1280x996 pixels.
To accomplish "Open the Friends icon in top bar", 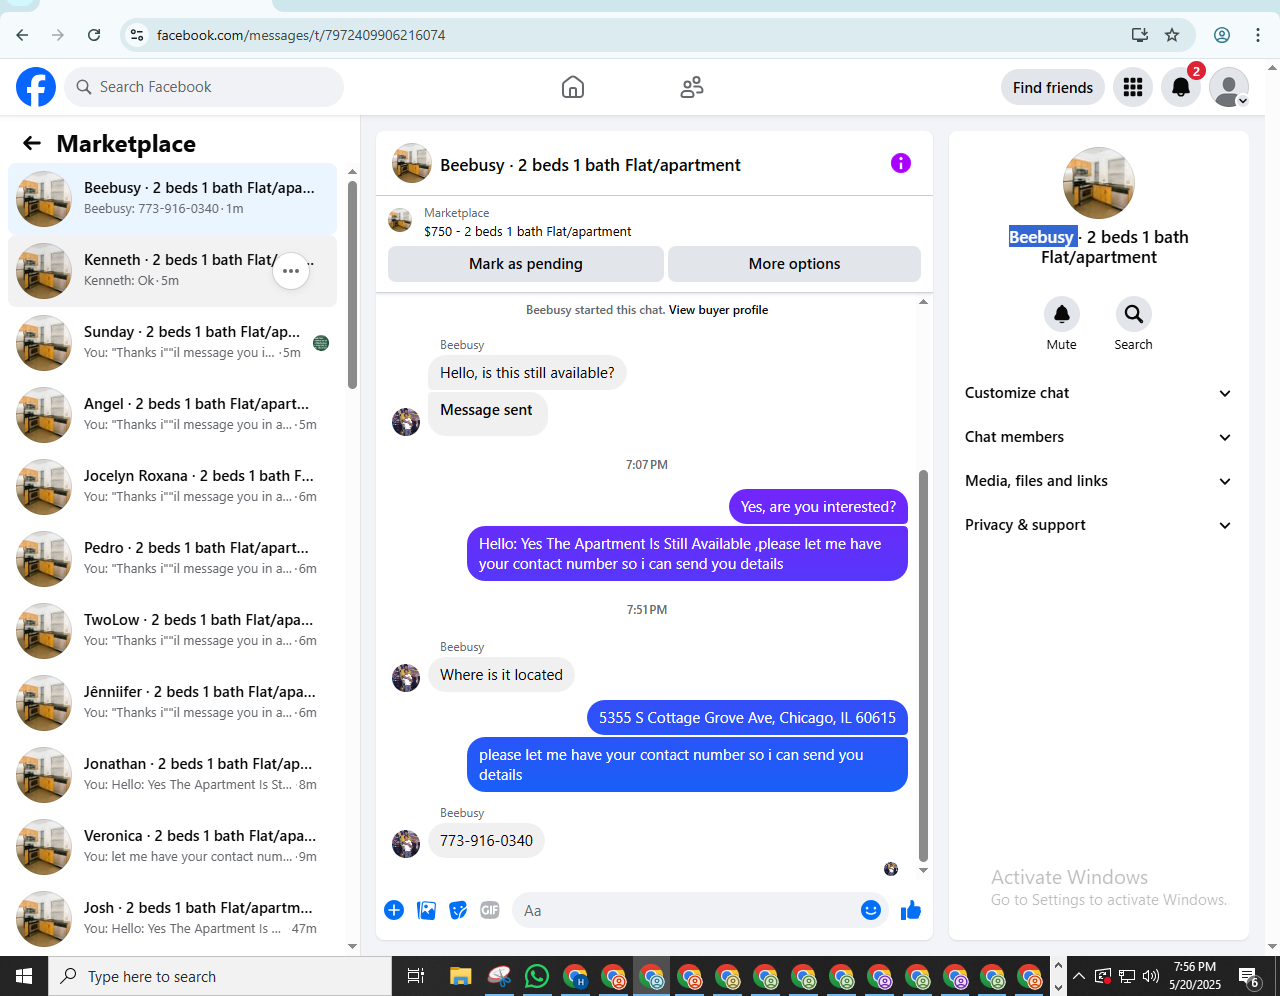I will [692, 87].
